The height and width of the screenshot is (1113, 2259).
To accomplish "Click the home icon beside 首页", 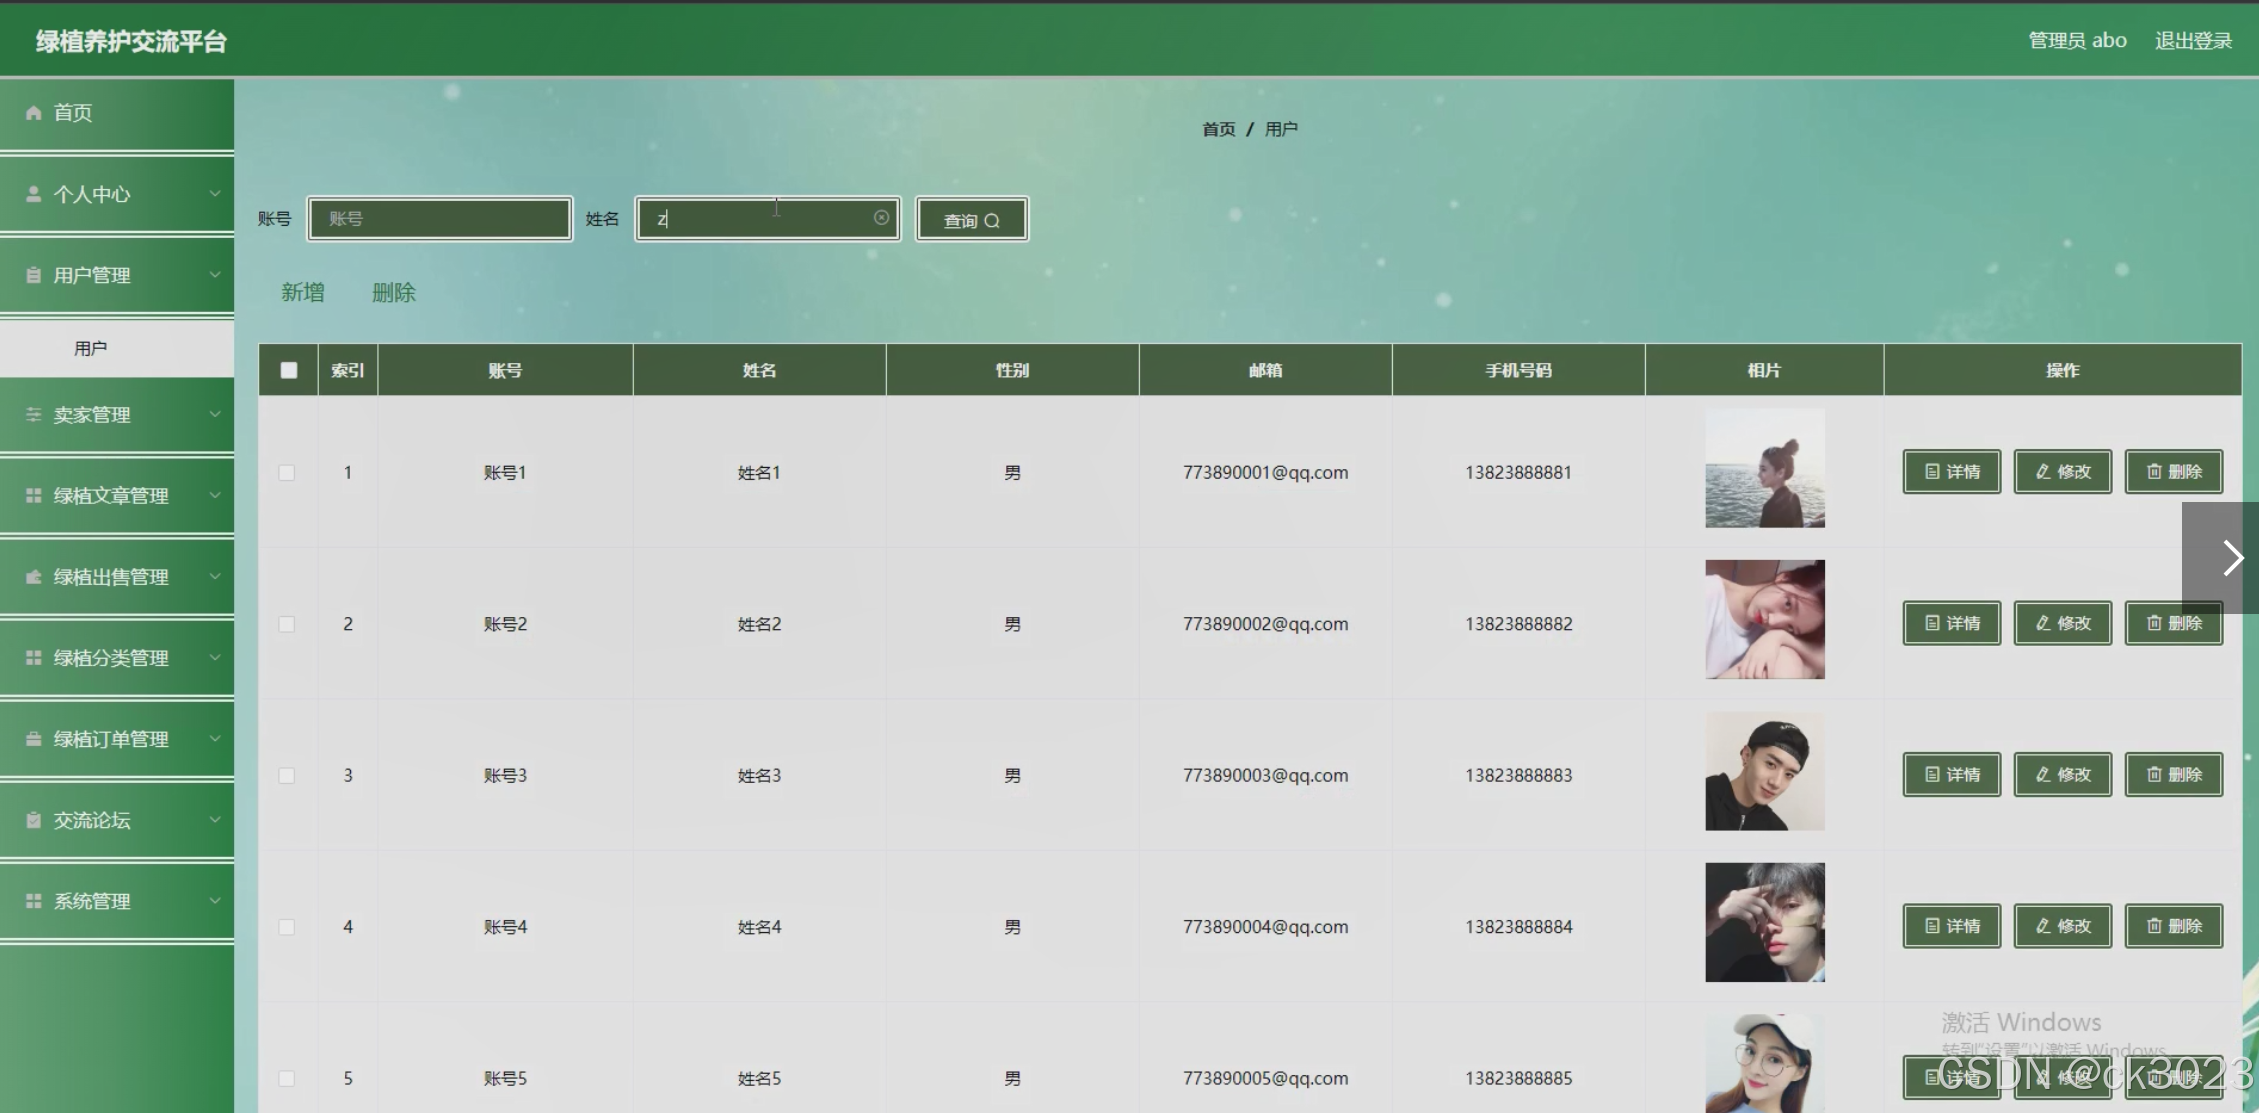I will tap(33, 113).
